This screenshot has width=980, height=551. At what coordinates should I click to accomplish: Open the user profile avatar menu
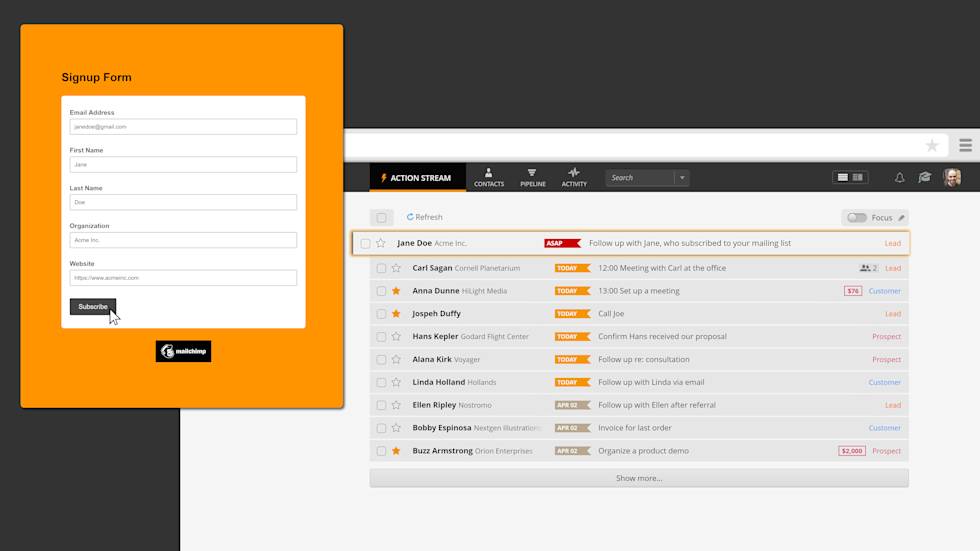952,177
